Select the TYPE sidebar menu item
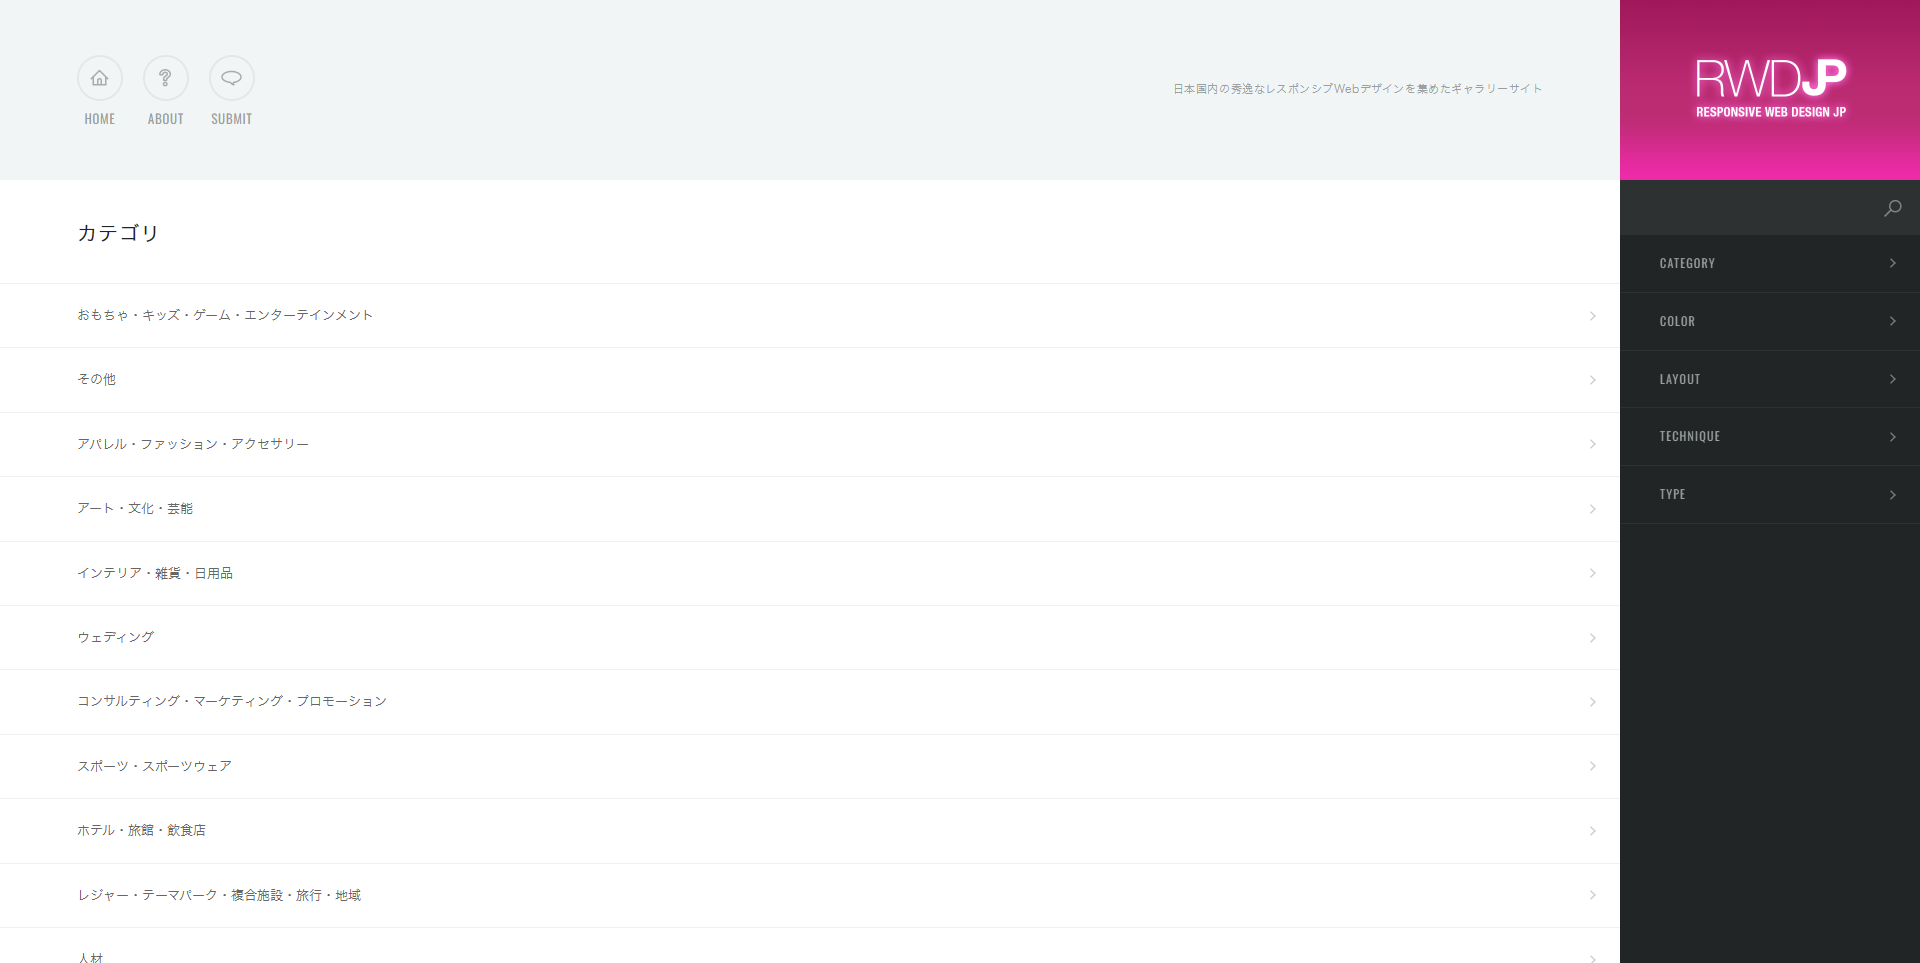Screen dimensions: 1920x963 click(x=1770, y=495)
